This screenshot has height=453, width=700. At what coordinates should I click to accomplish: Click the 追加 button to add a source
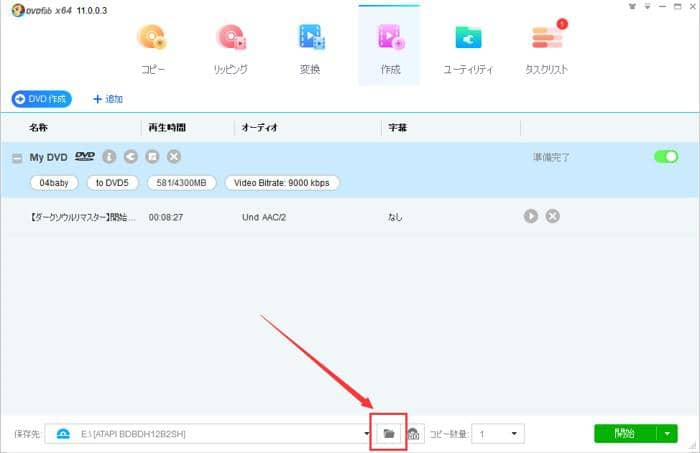(x=107, y=99)
